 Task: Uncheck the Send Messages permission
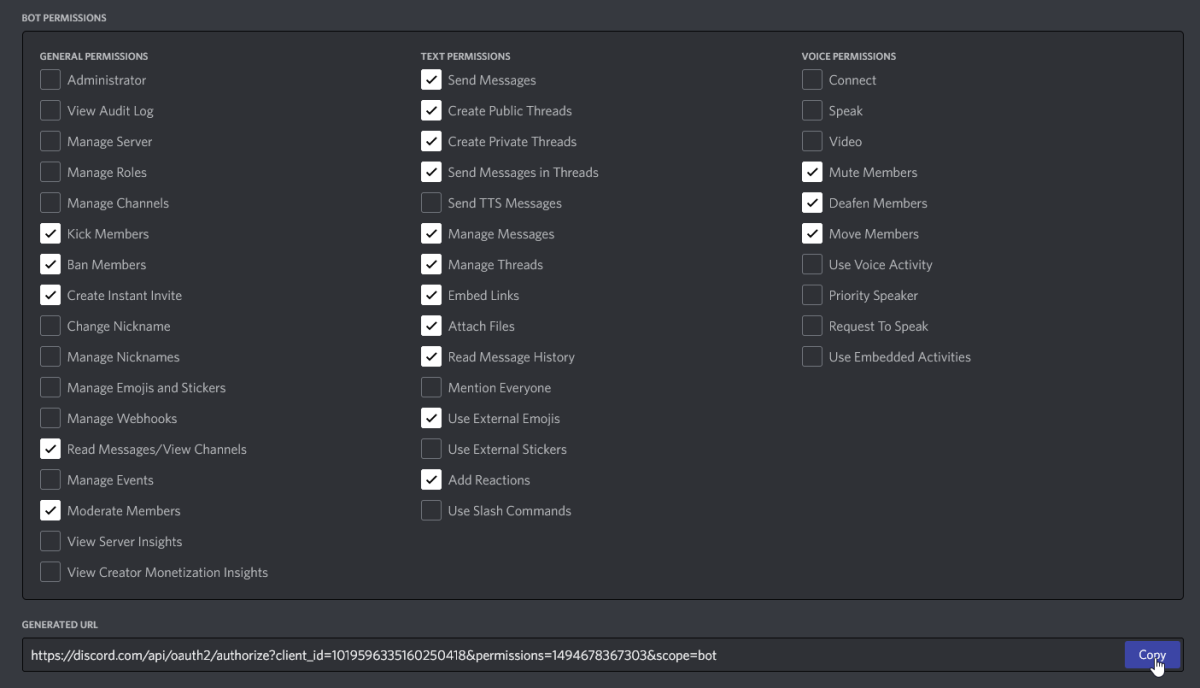[431, 79]
